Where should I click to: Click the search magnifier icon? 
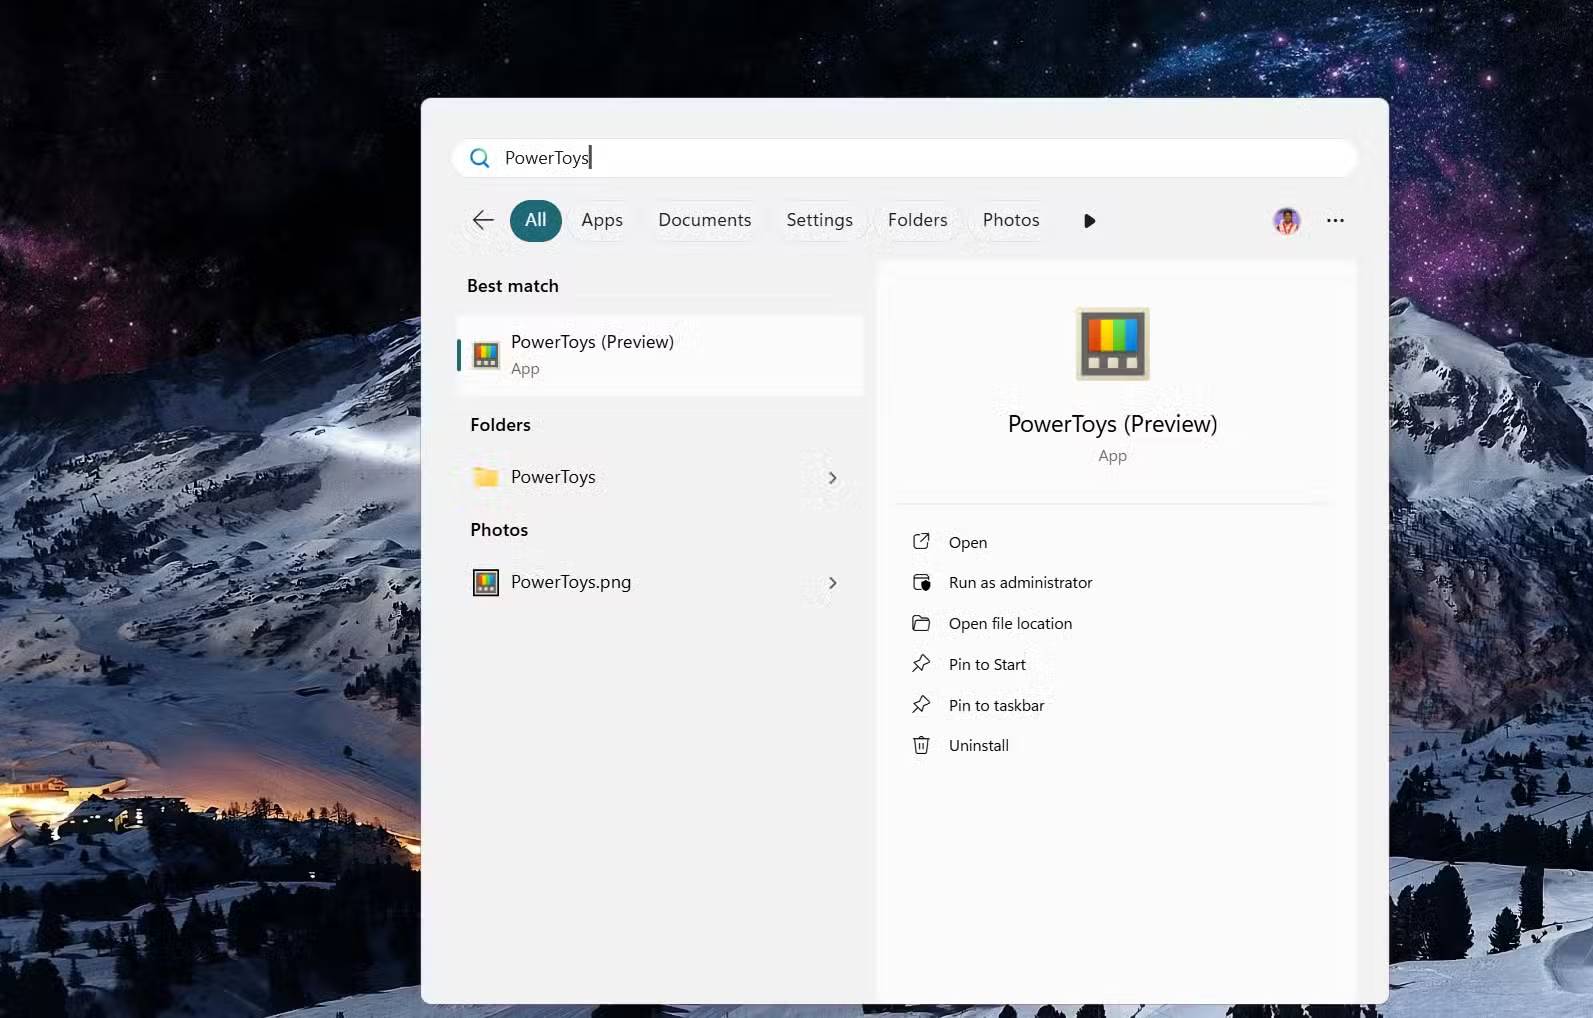(480, 158)
